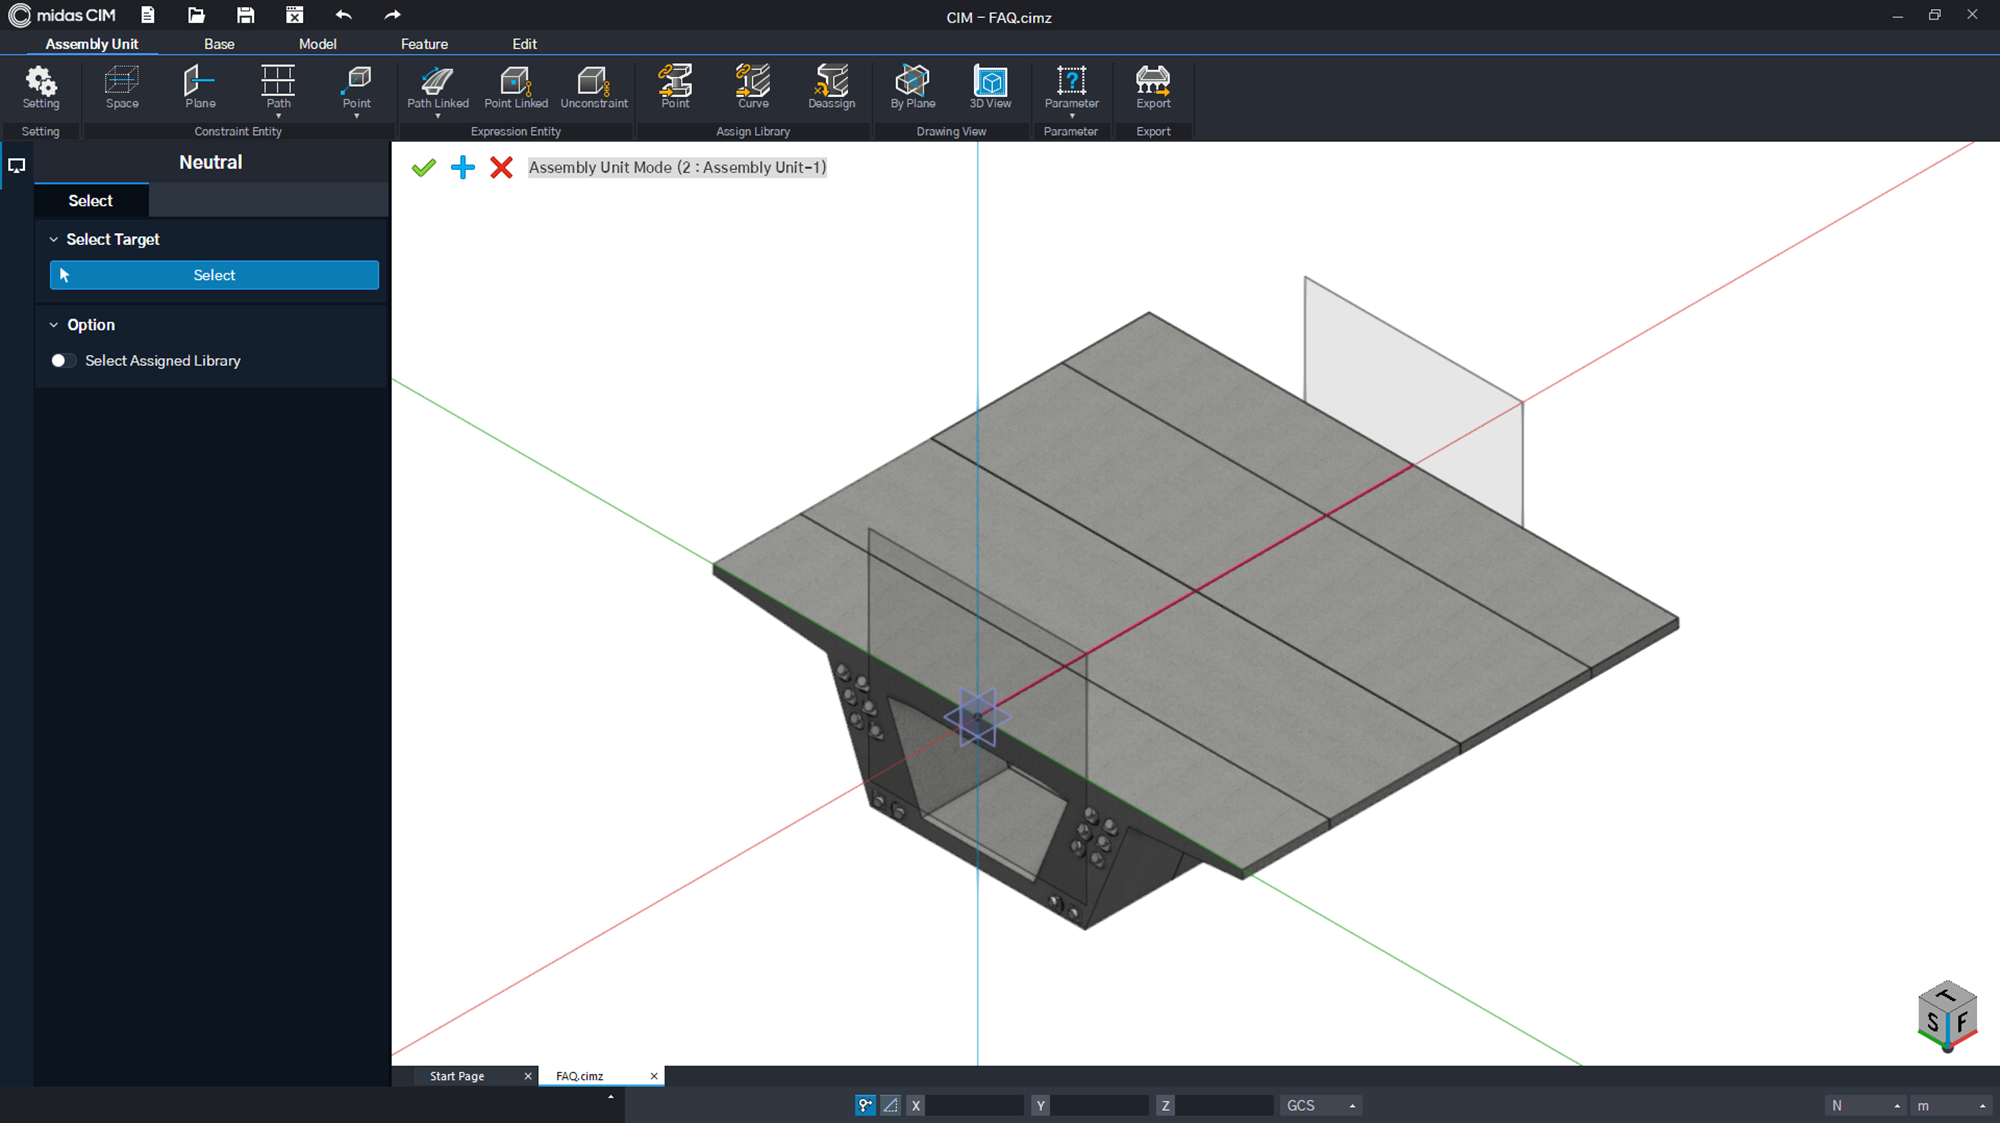Click Assembly Unit Mode label text

pyautogui.click(x=677, y=167)
